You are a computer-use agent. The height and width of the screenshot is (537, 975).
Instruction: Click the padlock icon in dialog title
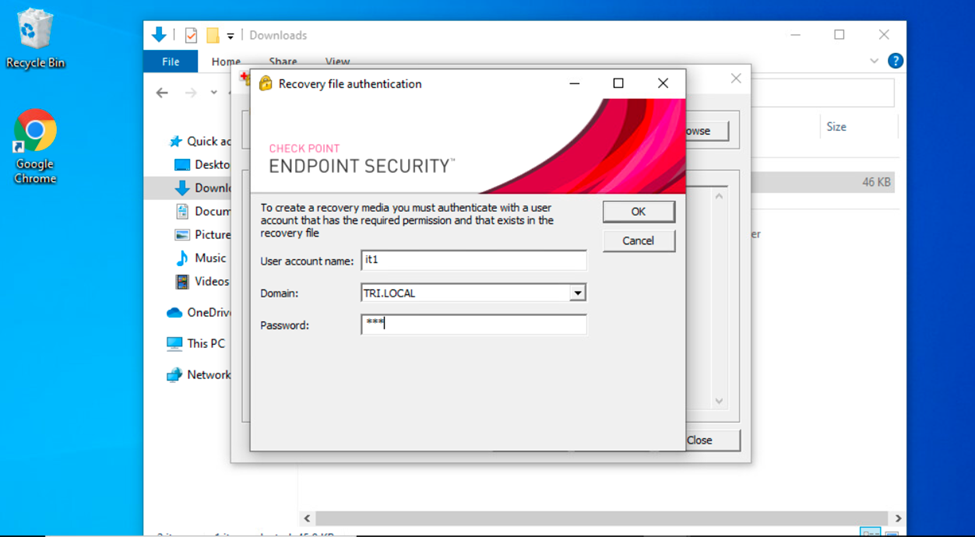click(266, 83)
